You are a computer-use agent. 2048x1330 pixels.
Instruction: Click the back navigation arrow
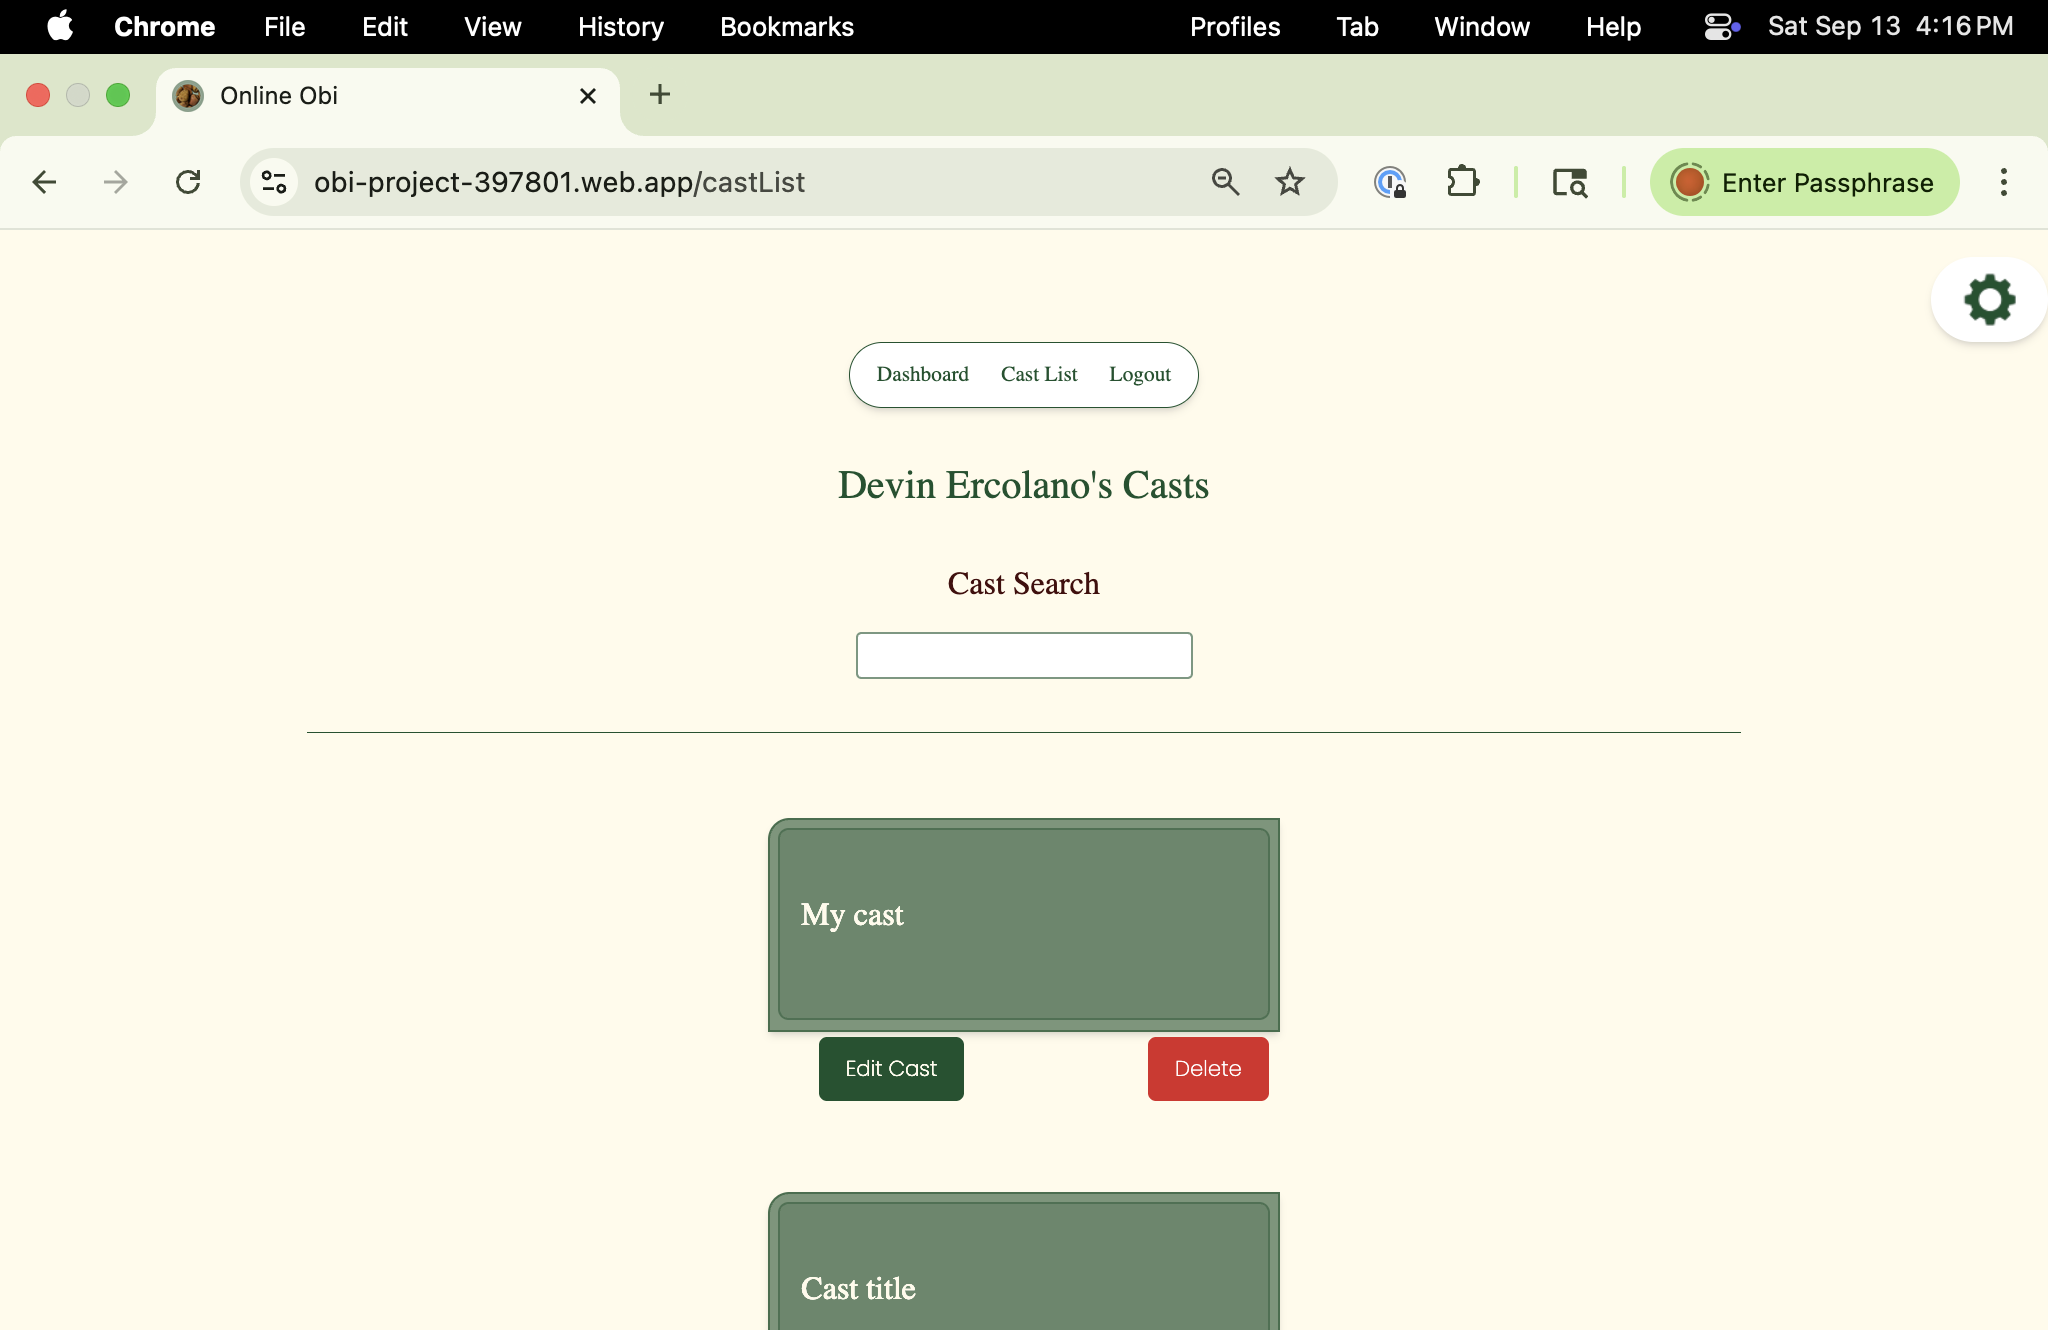pyautogui.click(x=45, y=182)
